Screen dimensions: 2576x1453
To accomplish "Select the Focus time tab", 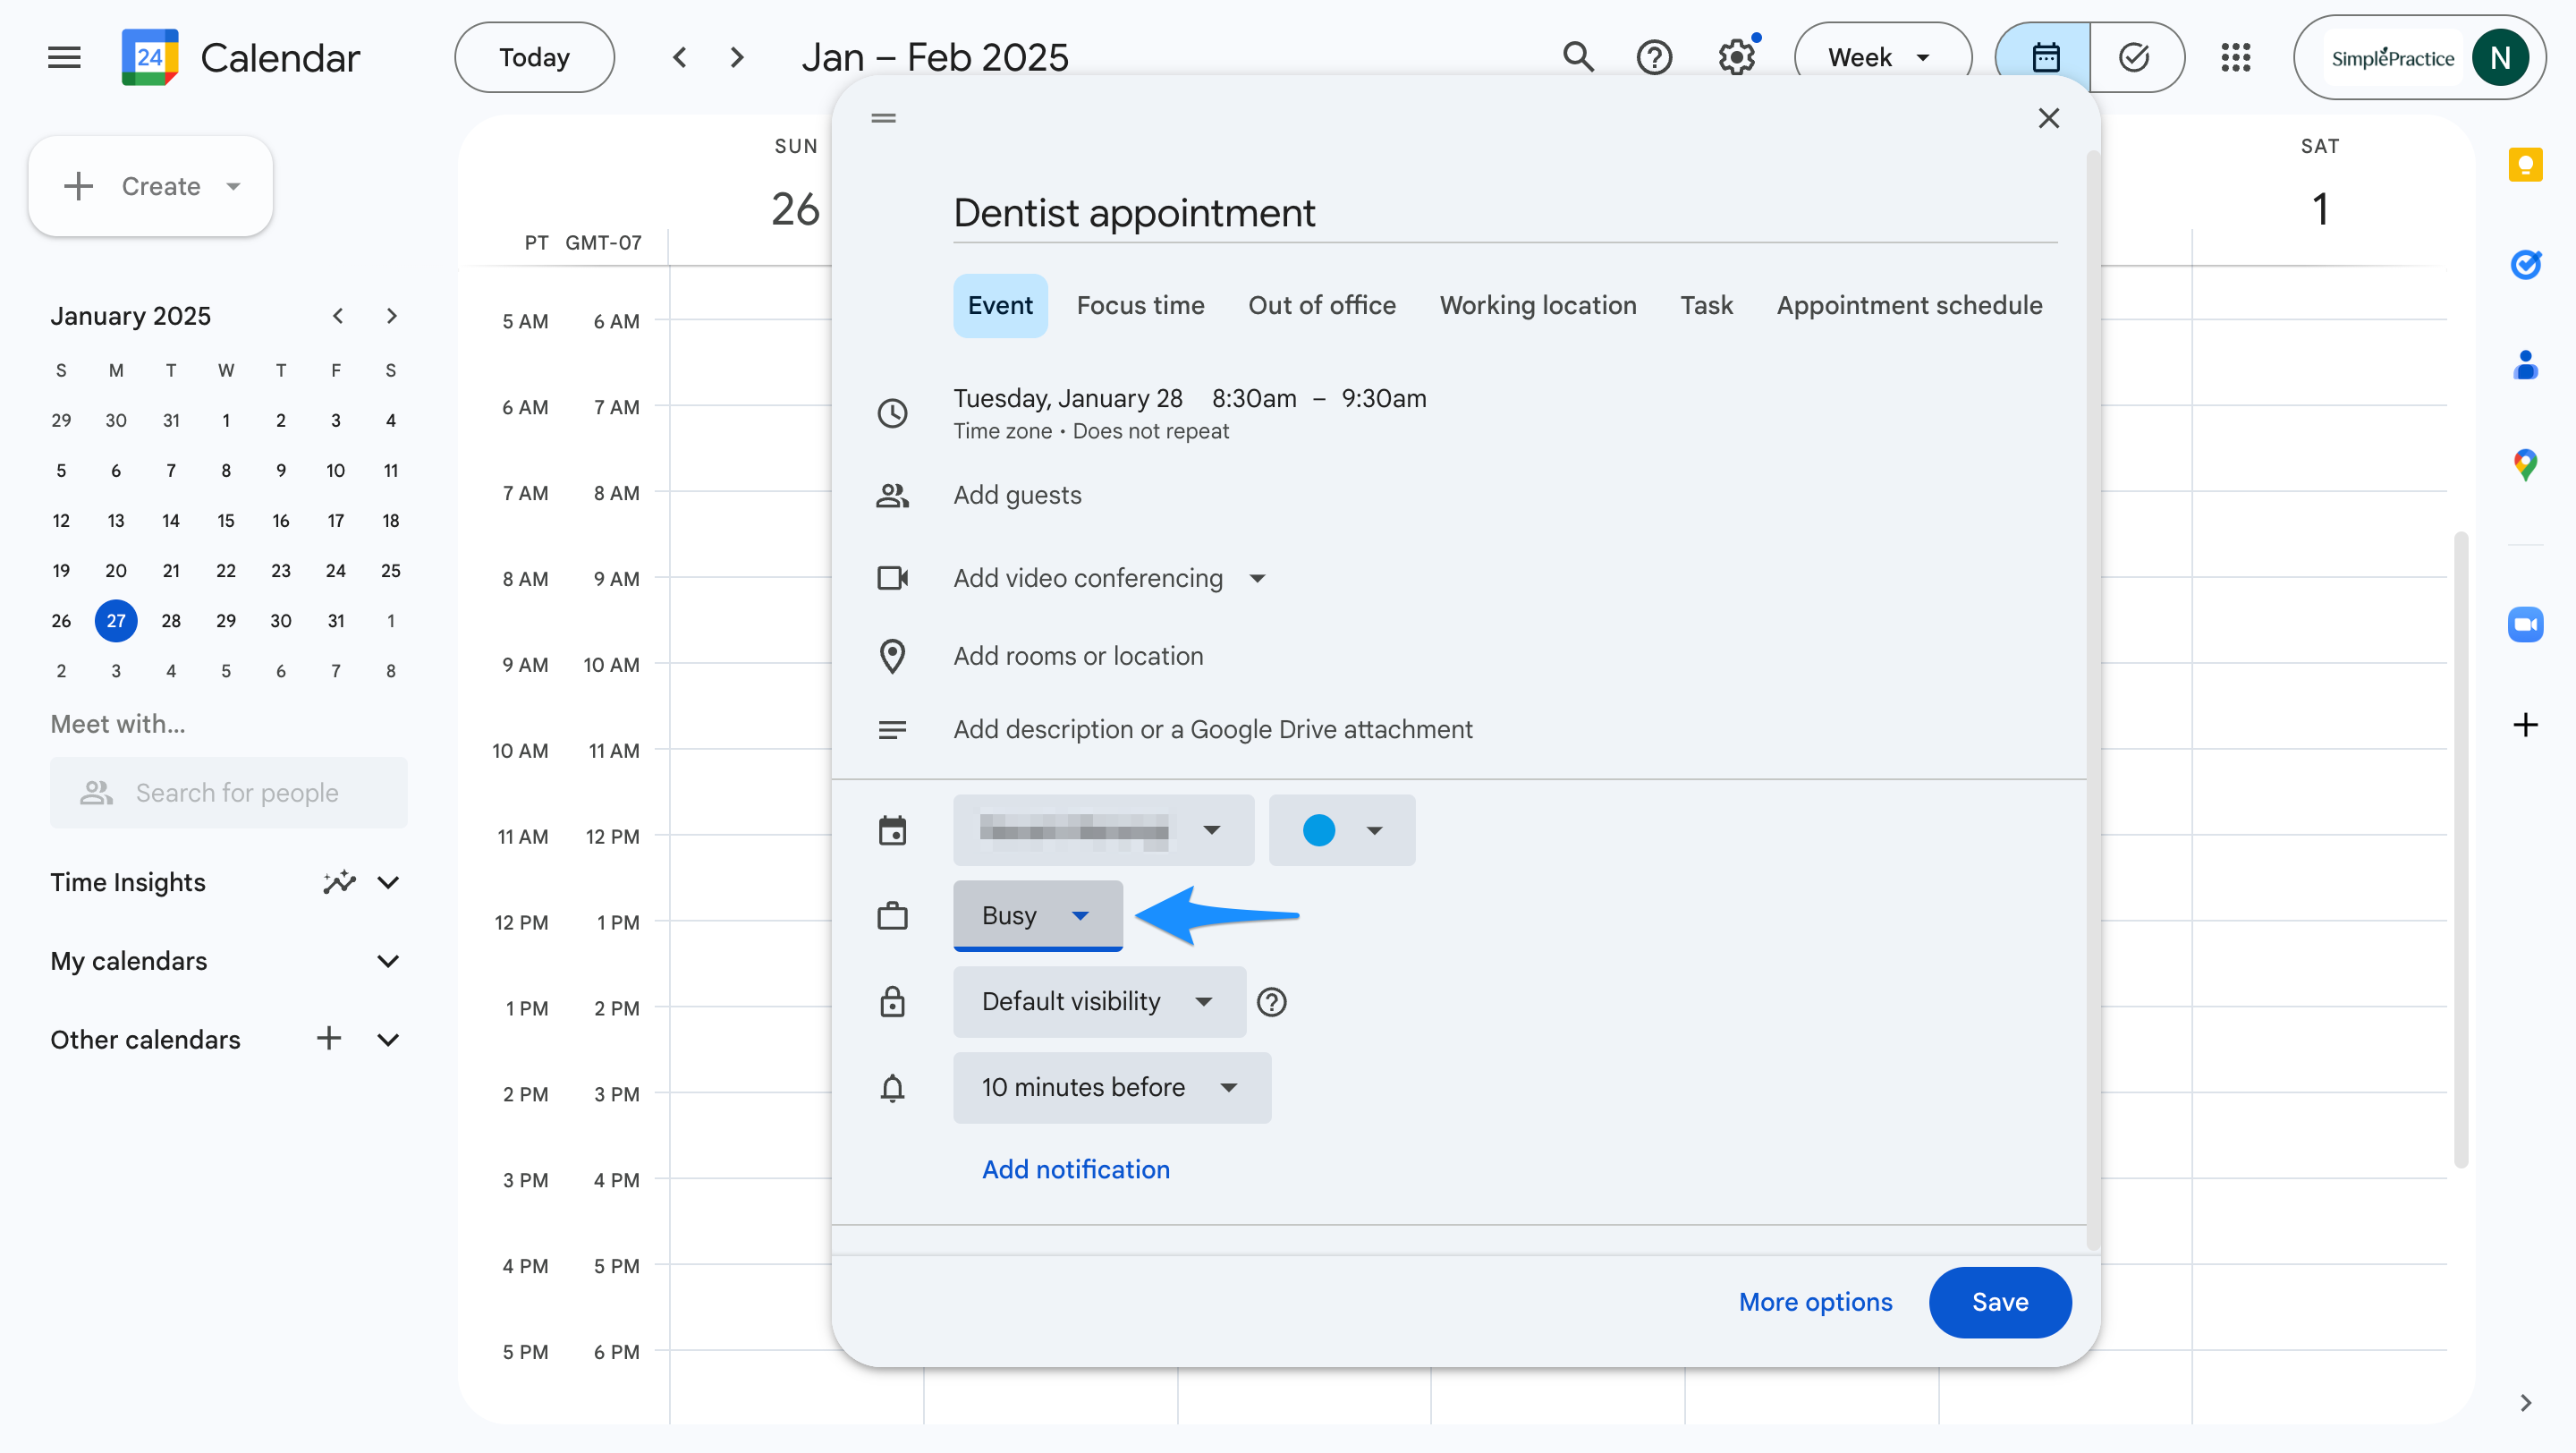I will point(1140,305).
